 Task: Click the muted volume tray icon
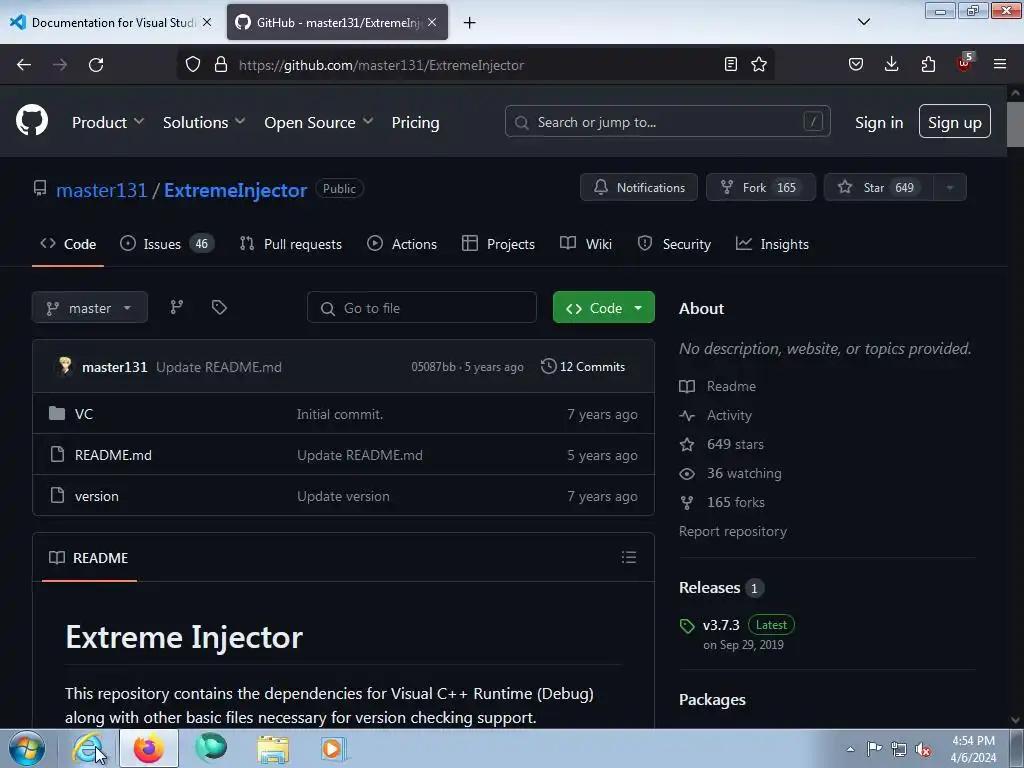(923, 749)
